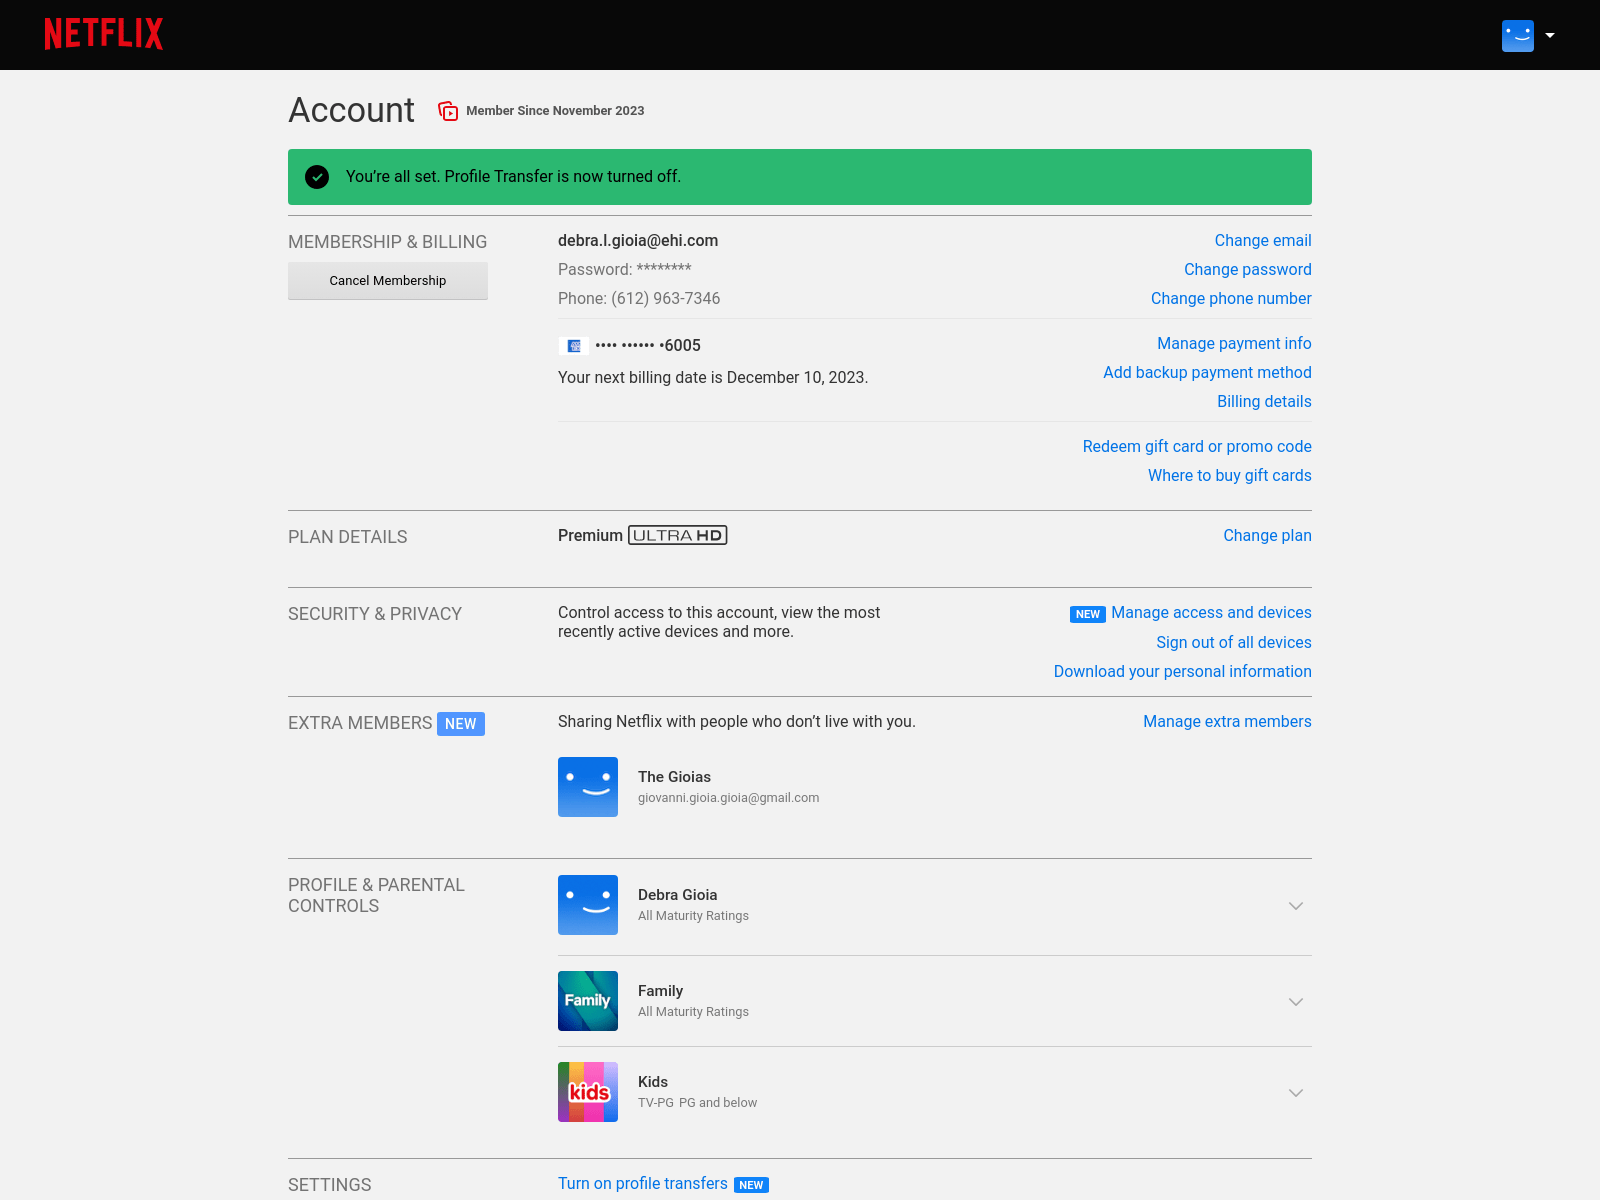Click Control access to this account description
Screen dimensions: 1600x1200
click(719, 622)
